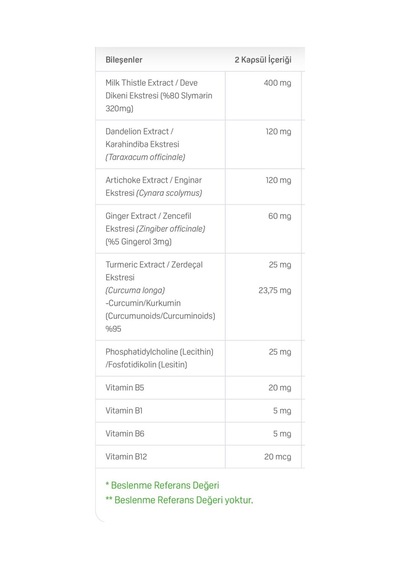The height and width of the screenshot is (570, 400).
Task: Click the 2 Kapsül İçeriği header
Action: [x=263, y=60]
